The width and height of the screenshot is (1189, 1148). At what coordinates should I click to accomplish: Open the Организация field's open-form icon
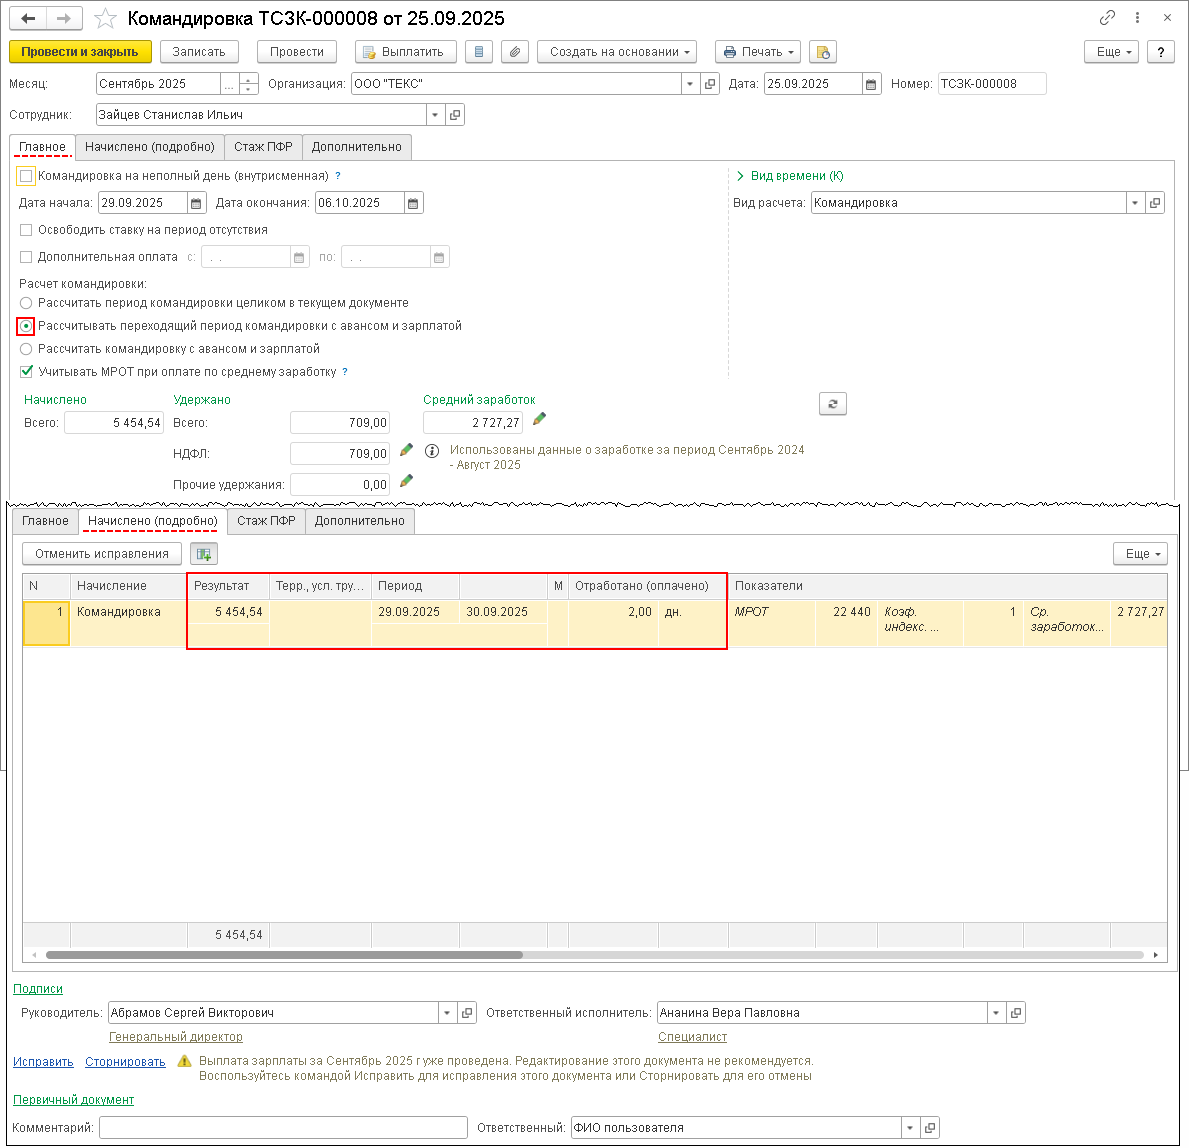point(710,84)
